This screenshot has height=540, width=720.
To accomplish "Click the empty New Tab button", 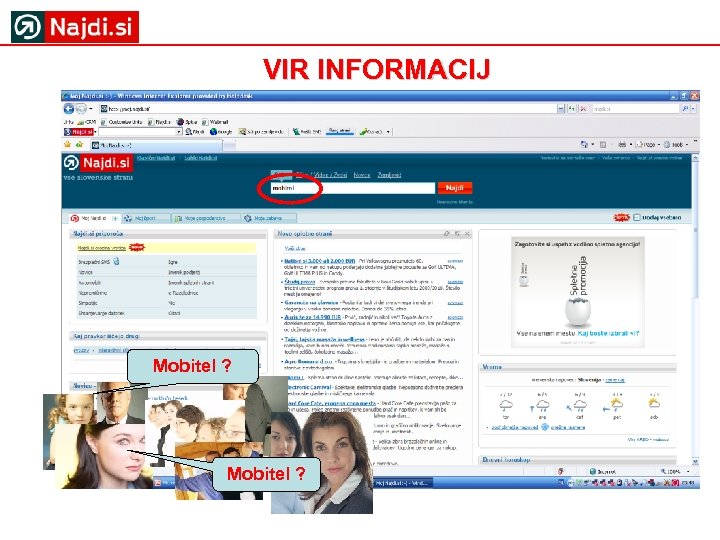I will [230, 146].
